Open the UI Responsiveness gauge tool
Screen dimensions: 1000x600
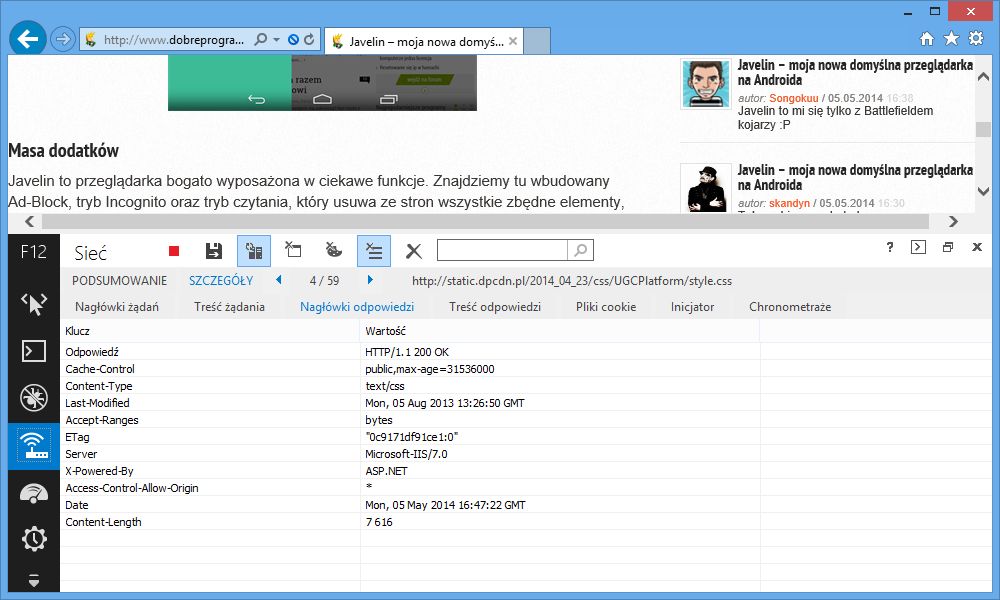pos(34,493)
